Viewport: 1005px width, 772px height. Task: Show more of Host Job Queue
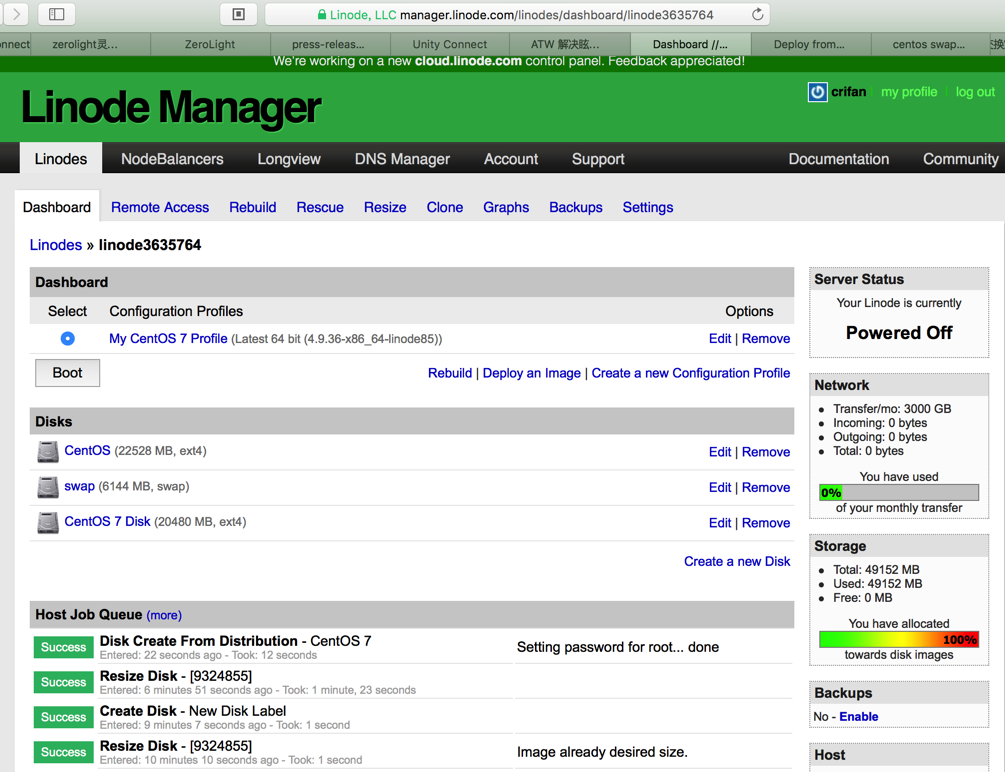click(164, 615)
